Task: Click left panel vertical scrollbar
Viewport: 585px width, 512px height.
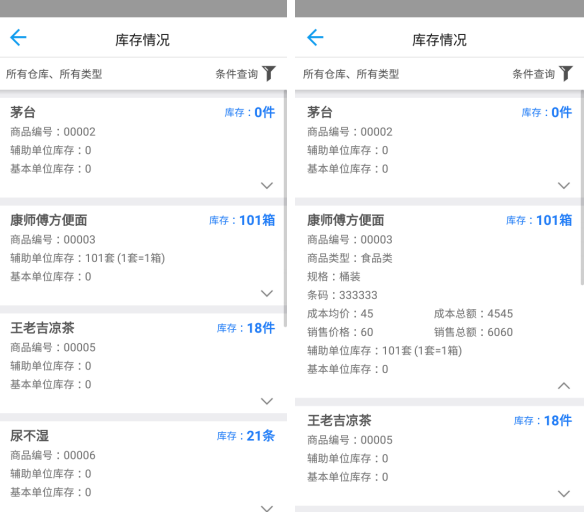Action: [285, 208]
